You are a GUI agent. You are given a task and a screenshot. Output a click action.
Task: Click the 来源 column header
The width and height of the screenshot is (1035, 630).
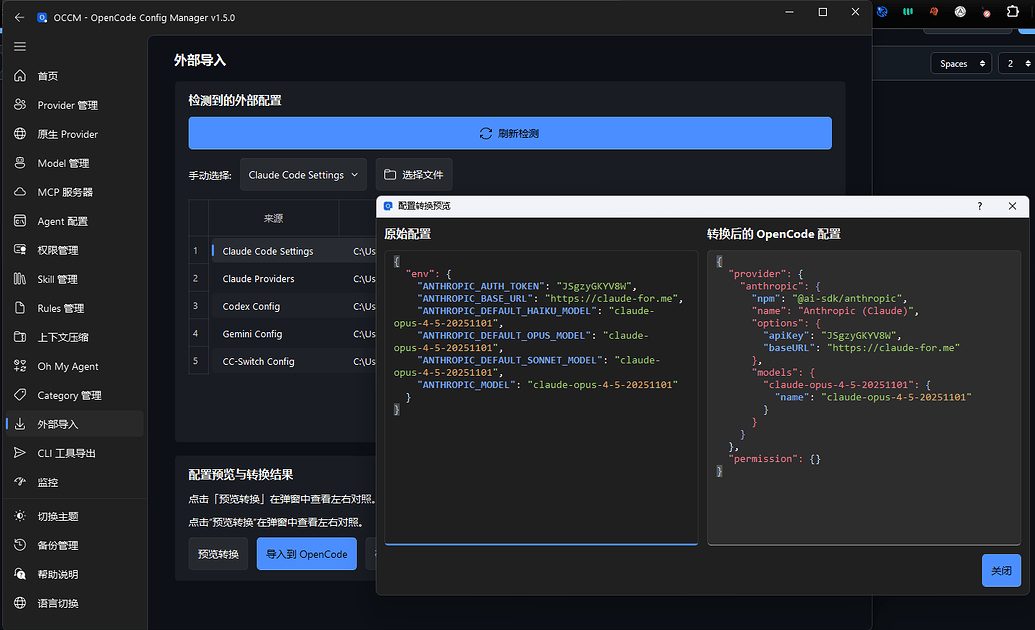pos(273,219)
